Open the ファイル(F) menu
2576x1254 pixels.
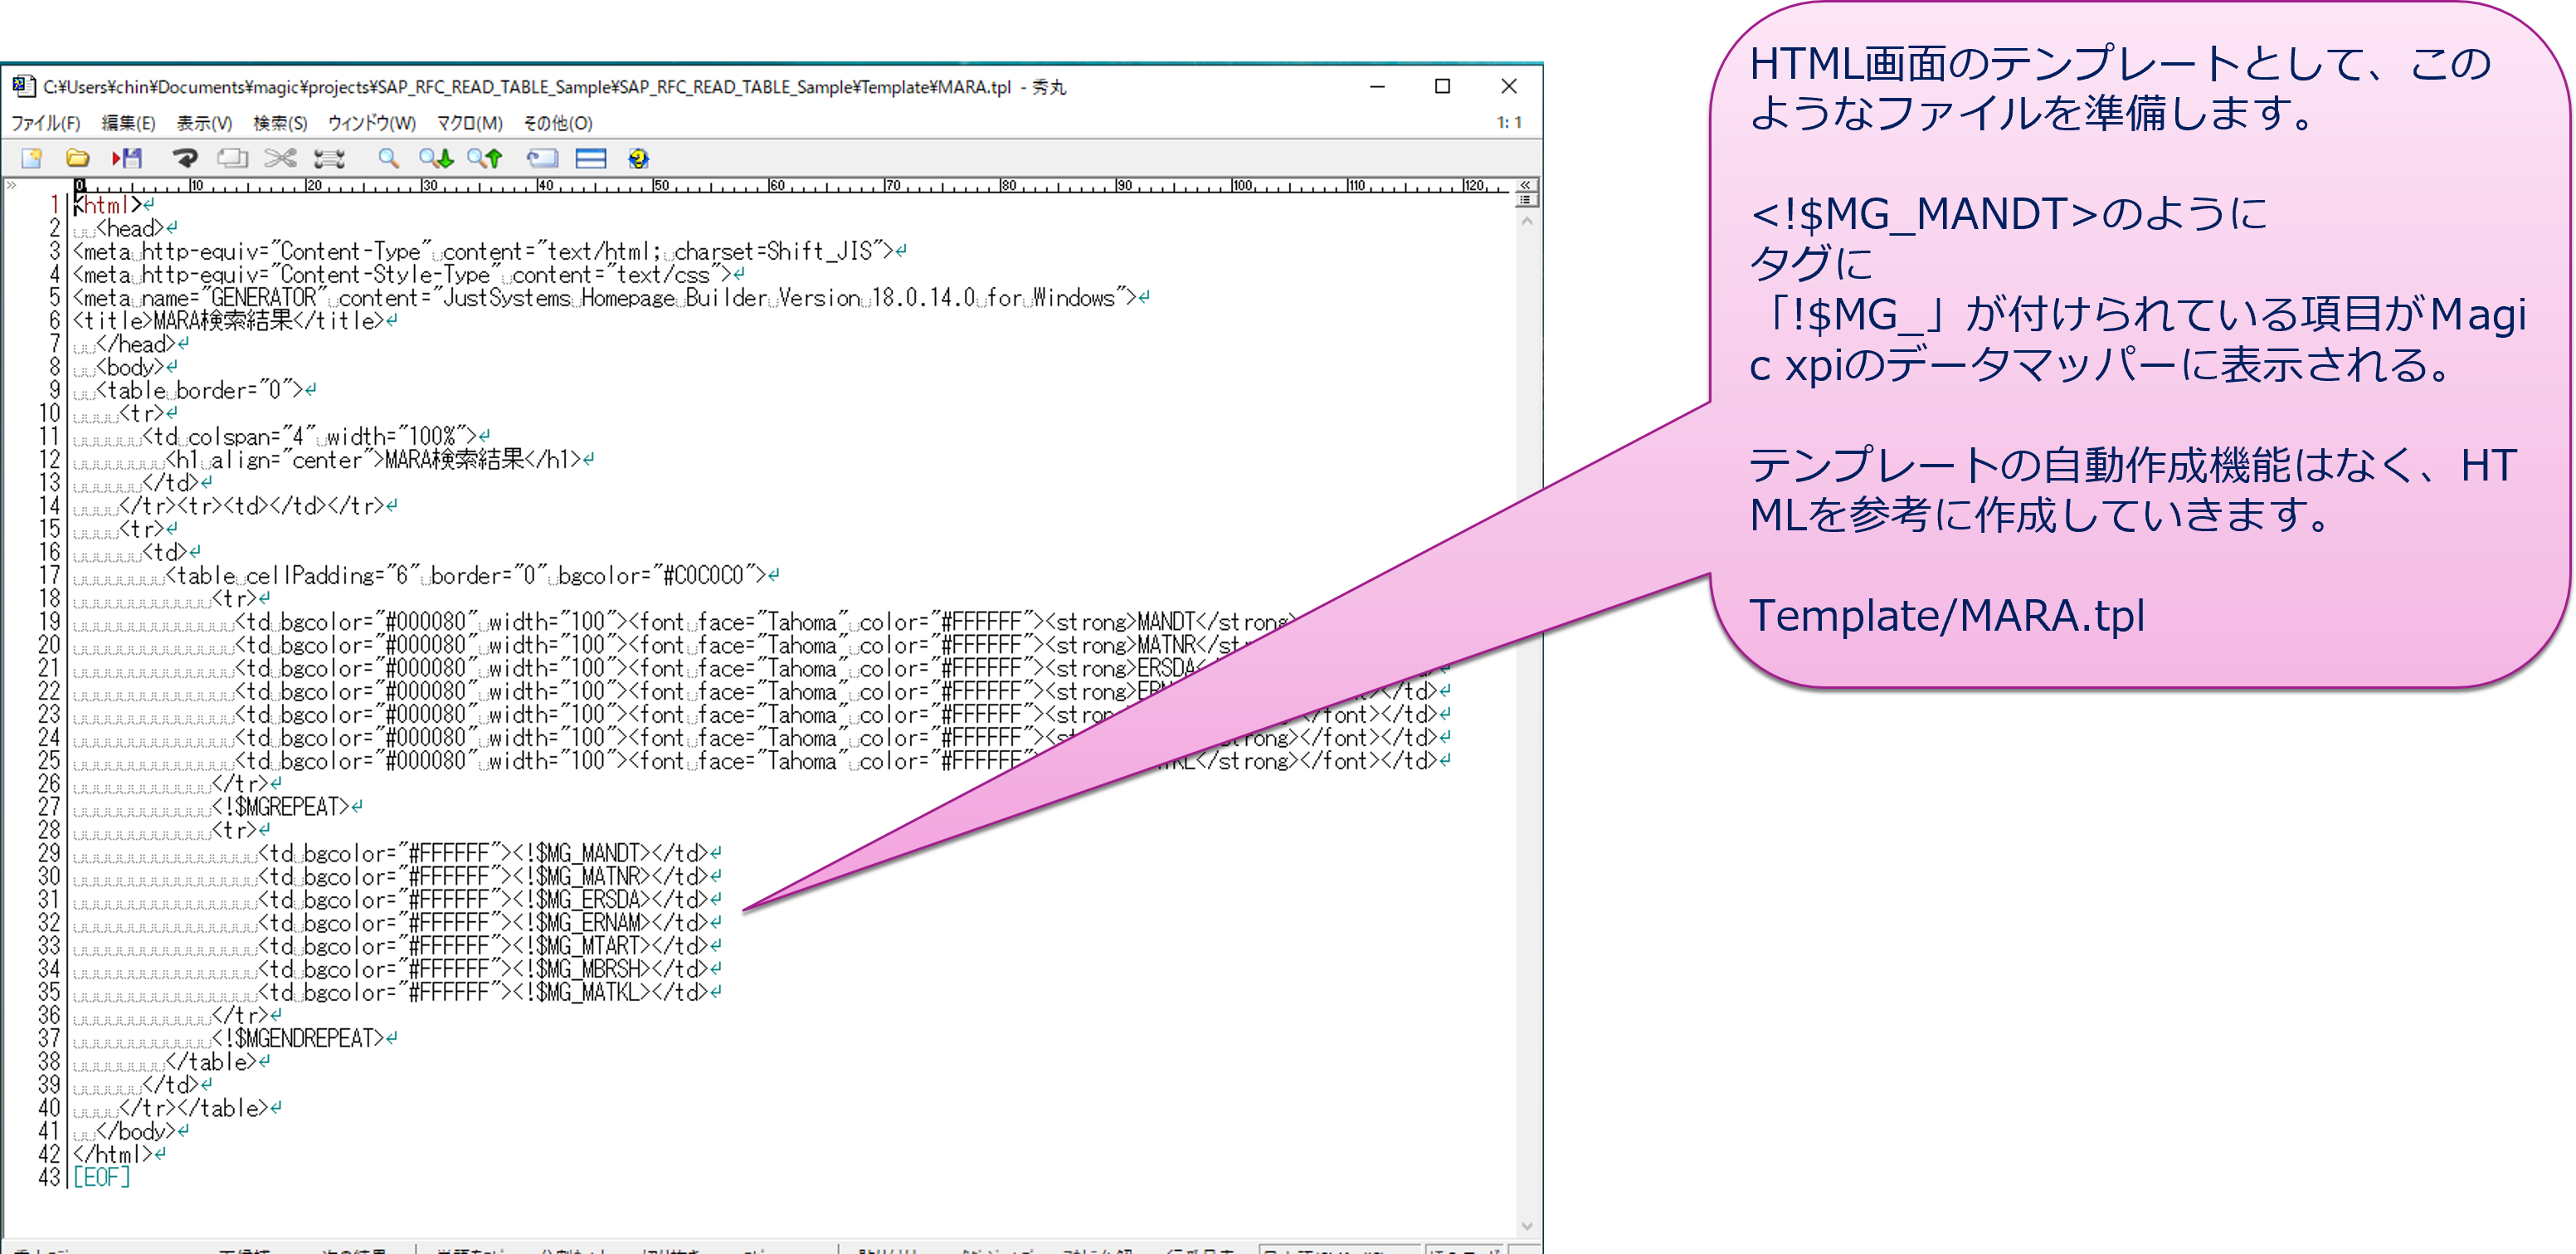tap(45, 123)
